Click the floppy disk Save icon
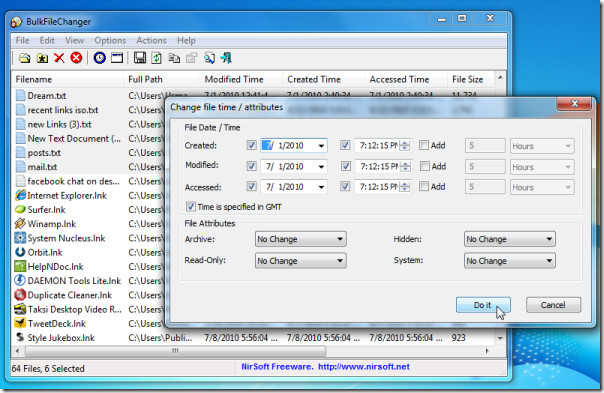Viewport: 604px width, 393px height. coord(139,58)
